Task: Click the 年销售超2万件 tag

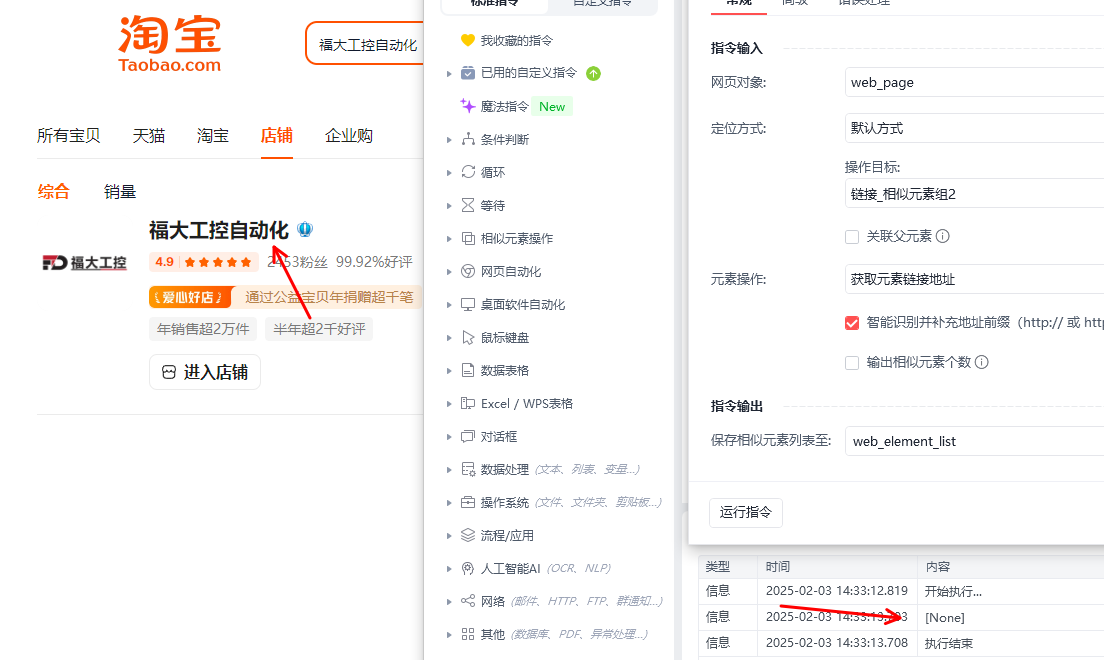Action: (x=203, y=329)
